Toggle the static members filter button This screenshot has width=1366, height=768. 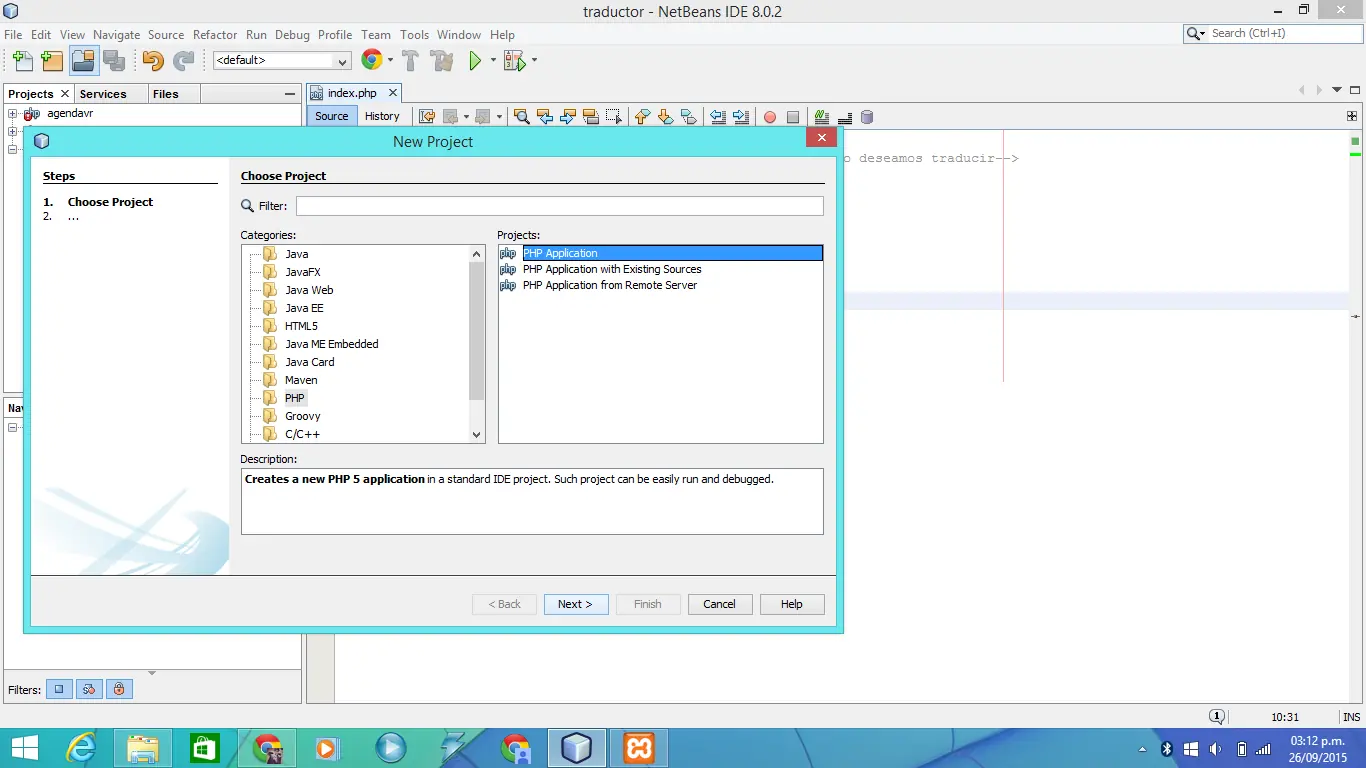89,689
